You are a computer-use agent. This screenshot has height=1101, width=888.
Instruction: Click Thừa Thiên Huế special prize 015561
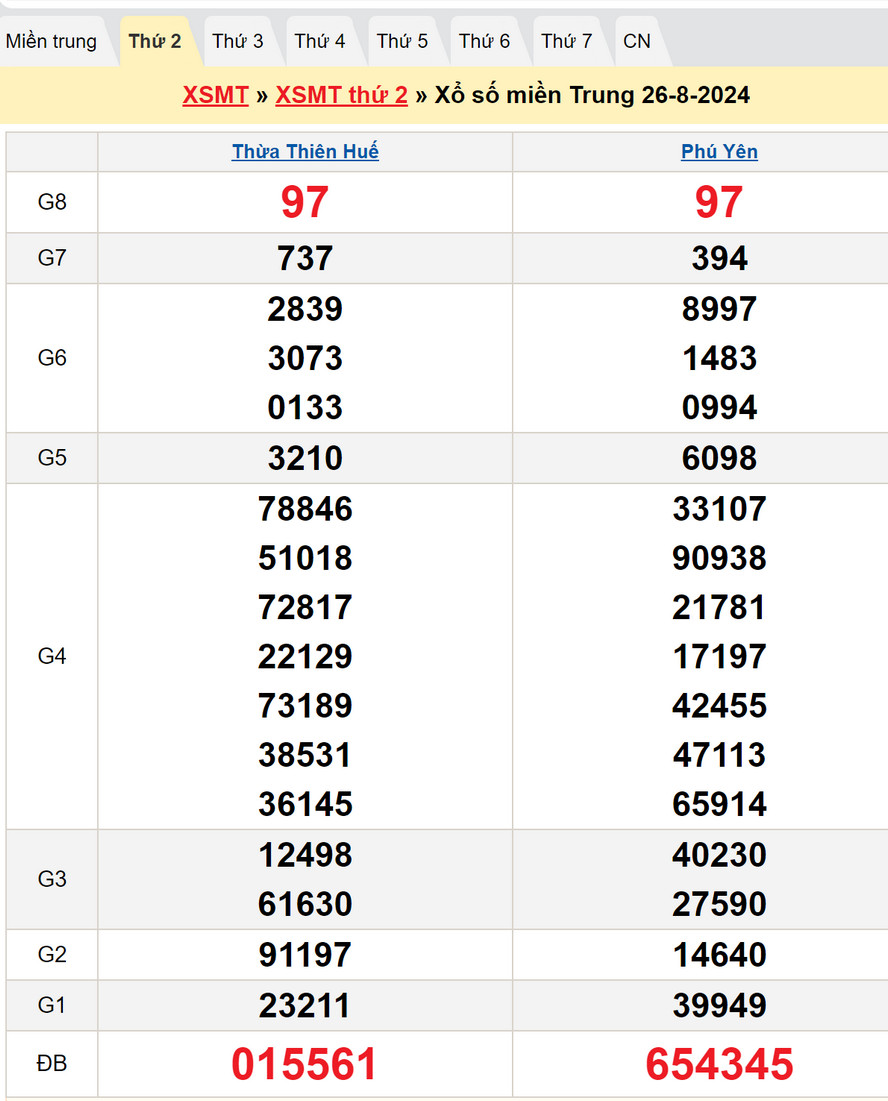305,1064
